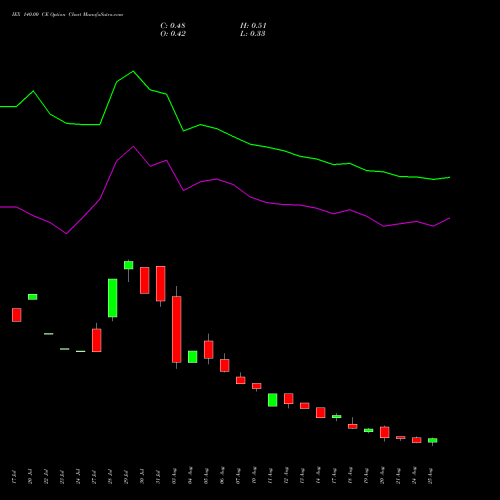Select the 14 Aug date label
The image size is (500, 500).
pos(318,476)
